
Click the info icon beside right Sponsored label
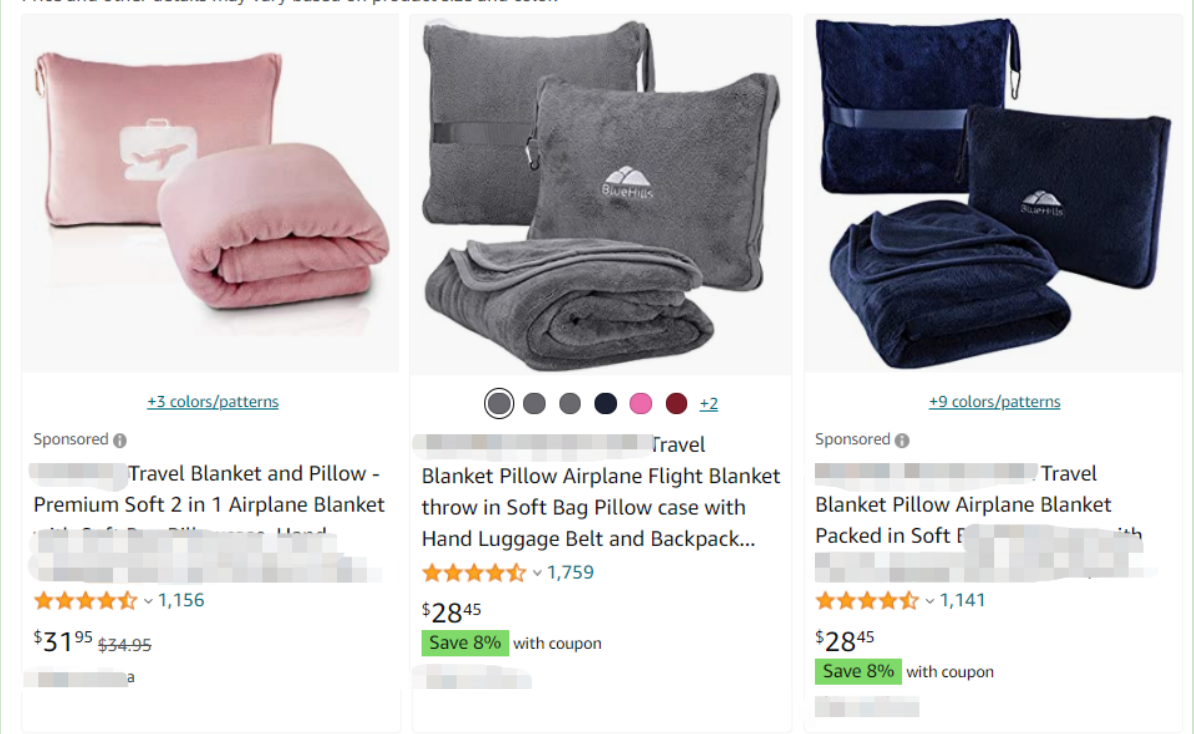click(x=902, y=440)
